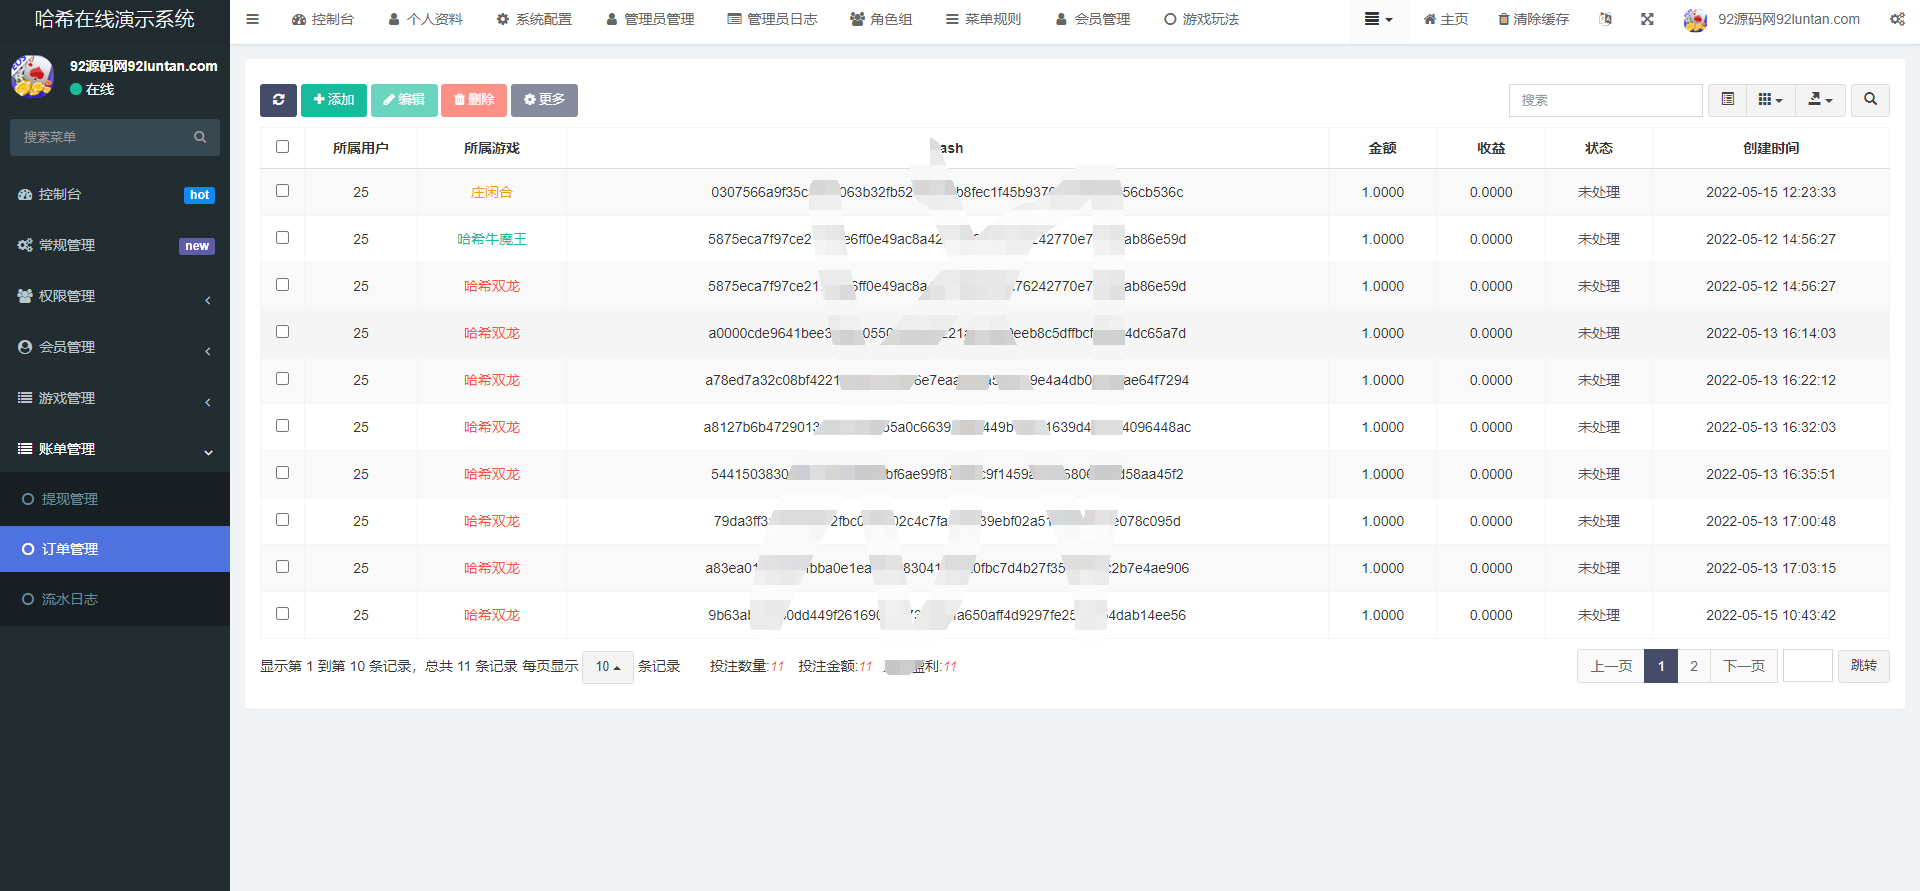Open the settings gears icon at top right

[1897, 19]
